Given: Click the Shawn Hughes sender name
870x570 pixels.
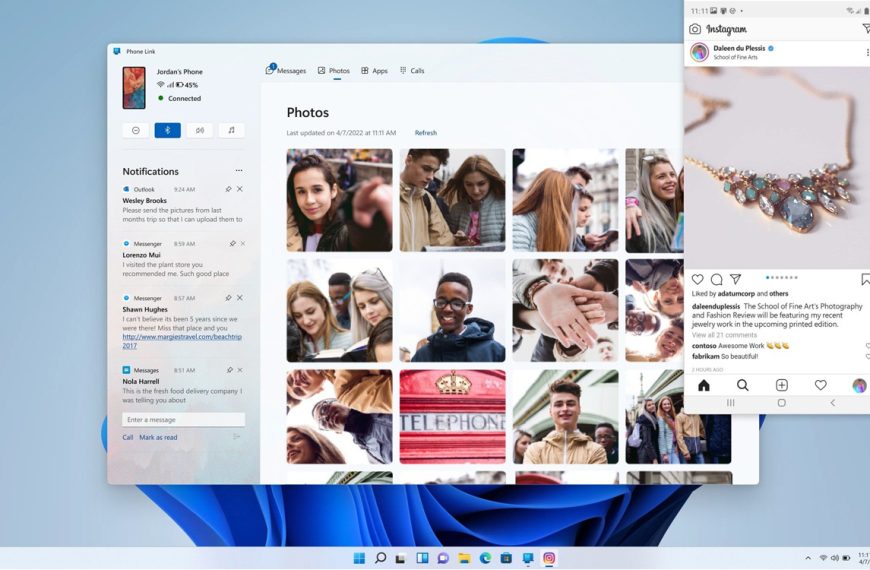Looking at the screenshot, I should [145, 309].
